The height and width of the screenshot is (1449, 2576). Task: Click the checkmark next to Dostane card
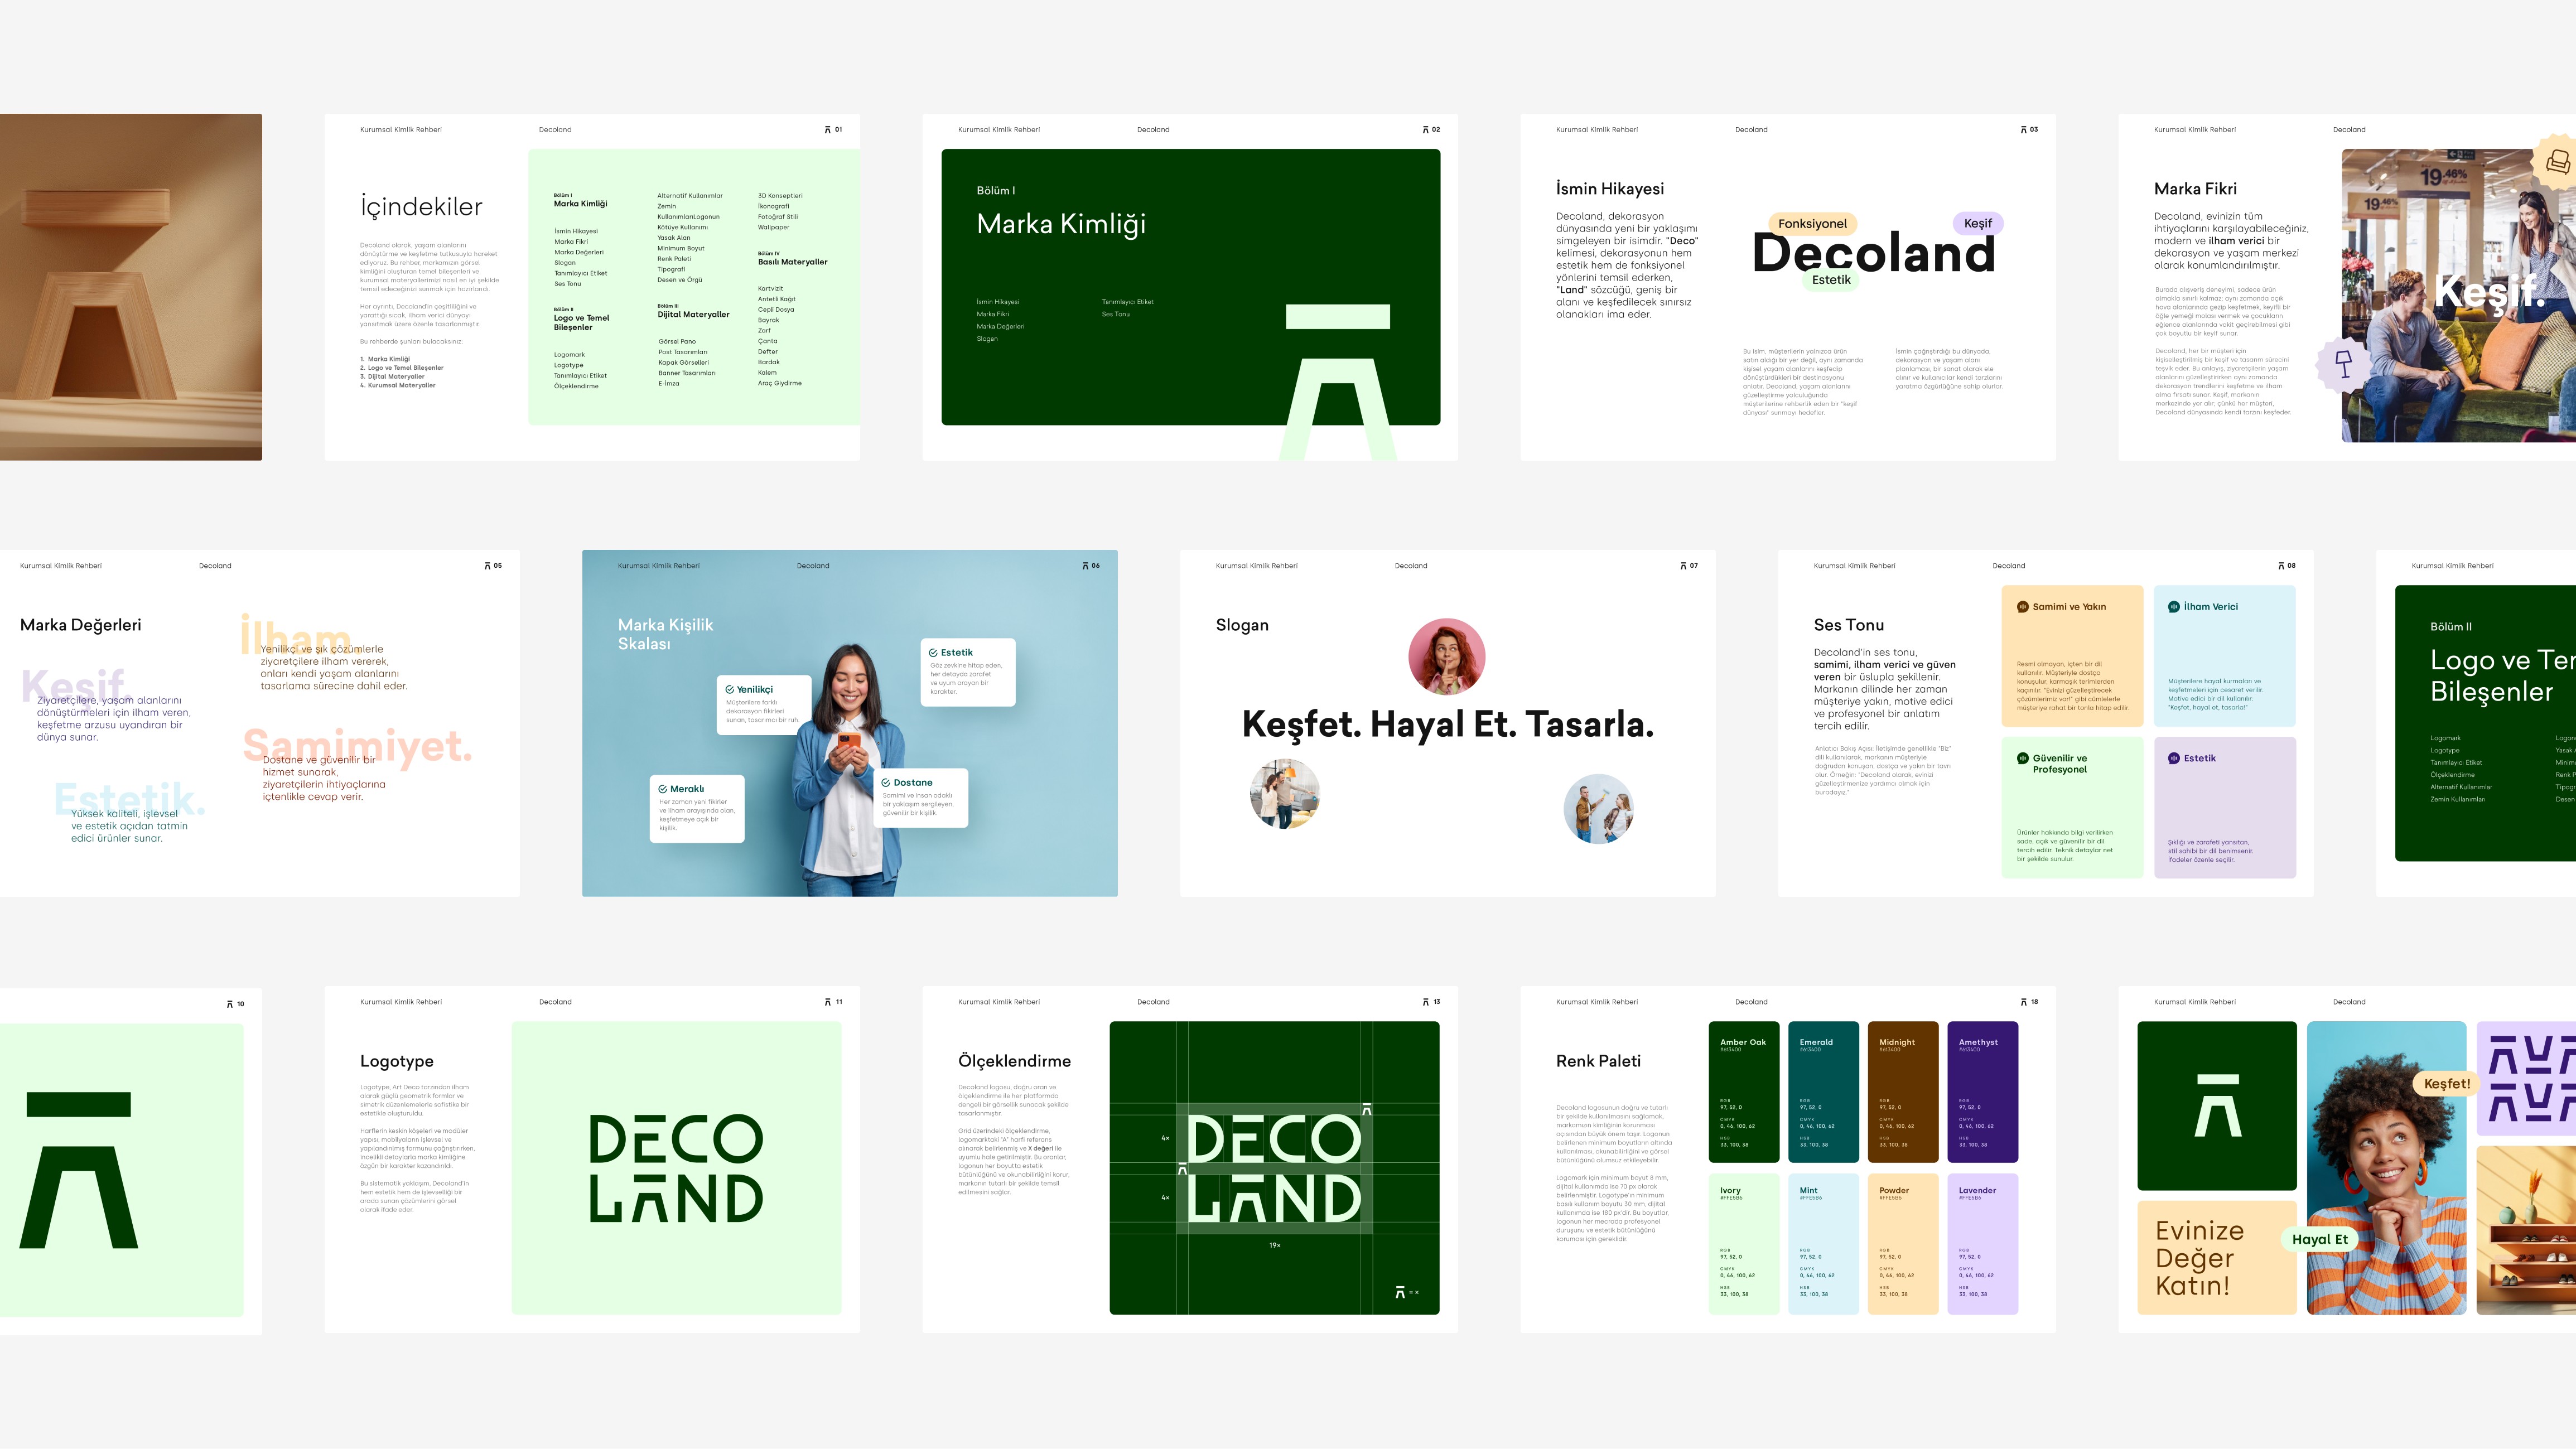point(886,783)
